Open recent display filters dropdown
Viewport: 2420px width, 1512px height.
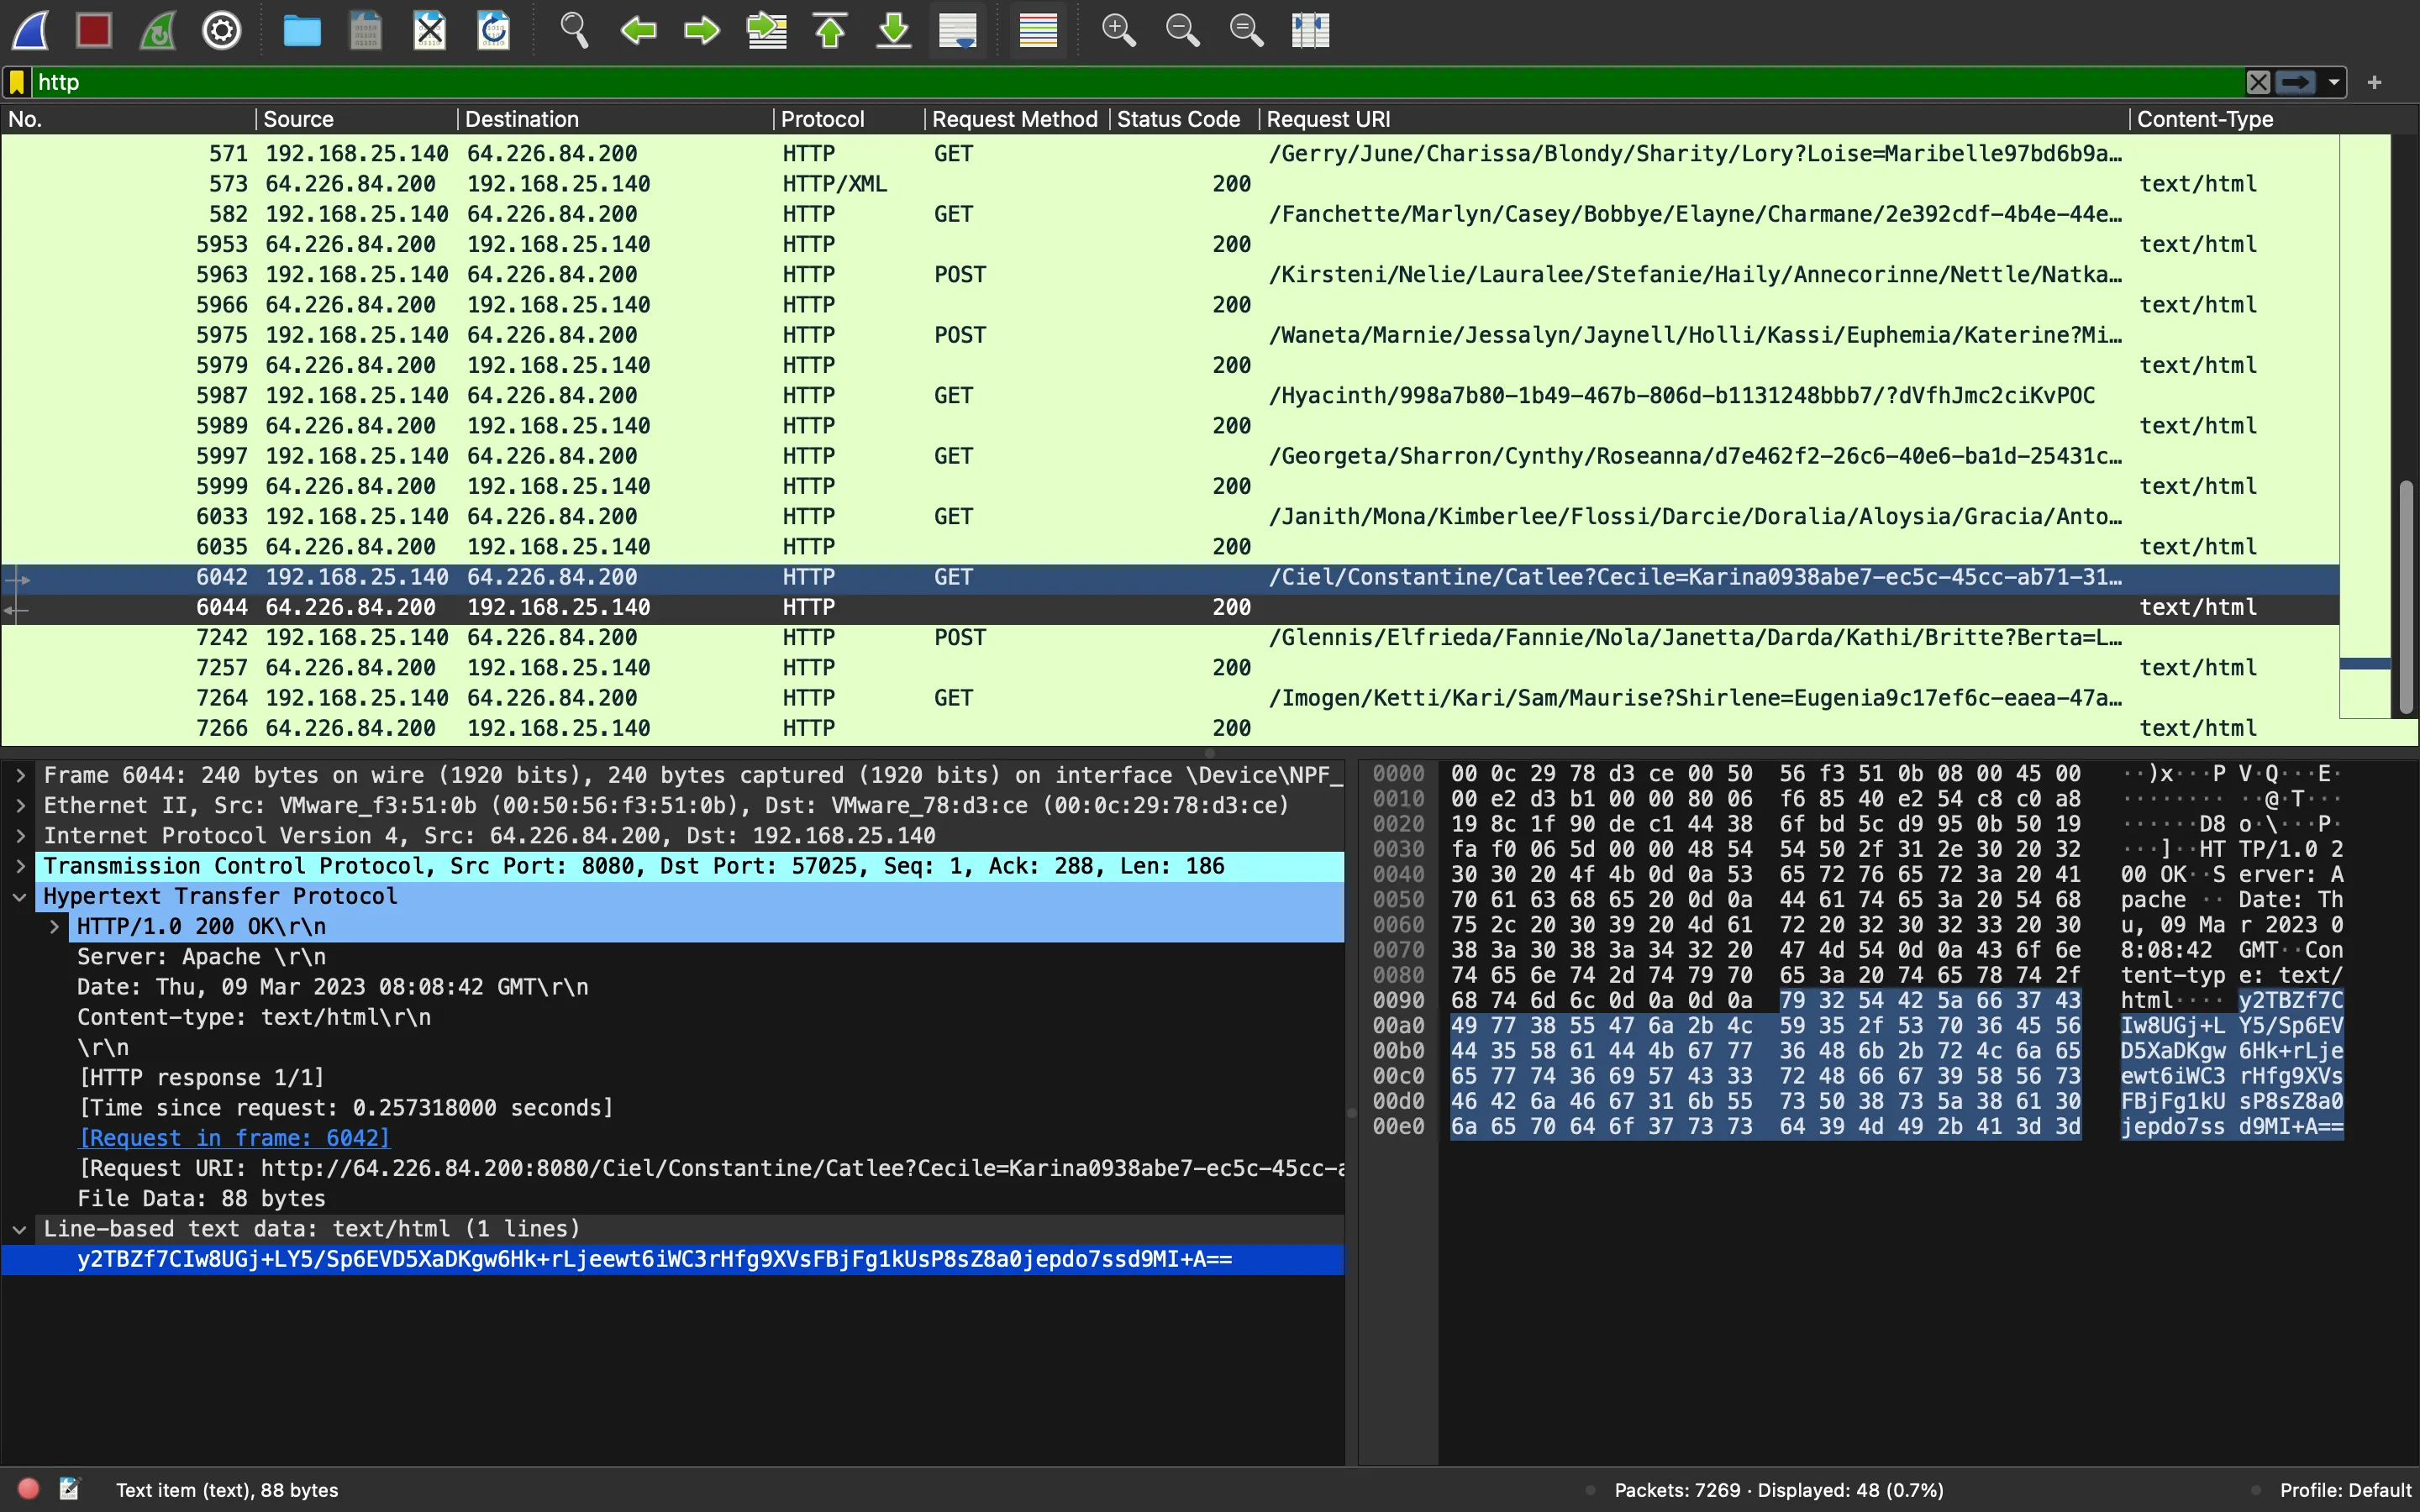pos(2333,82)
